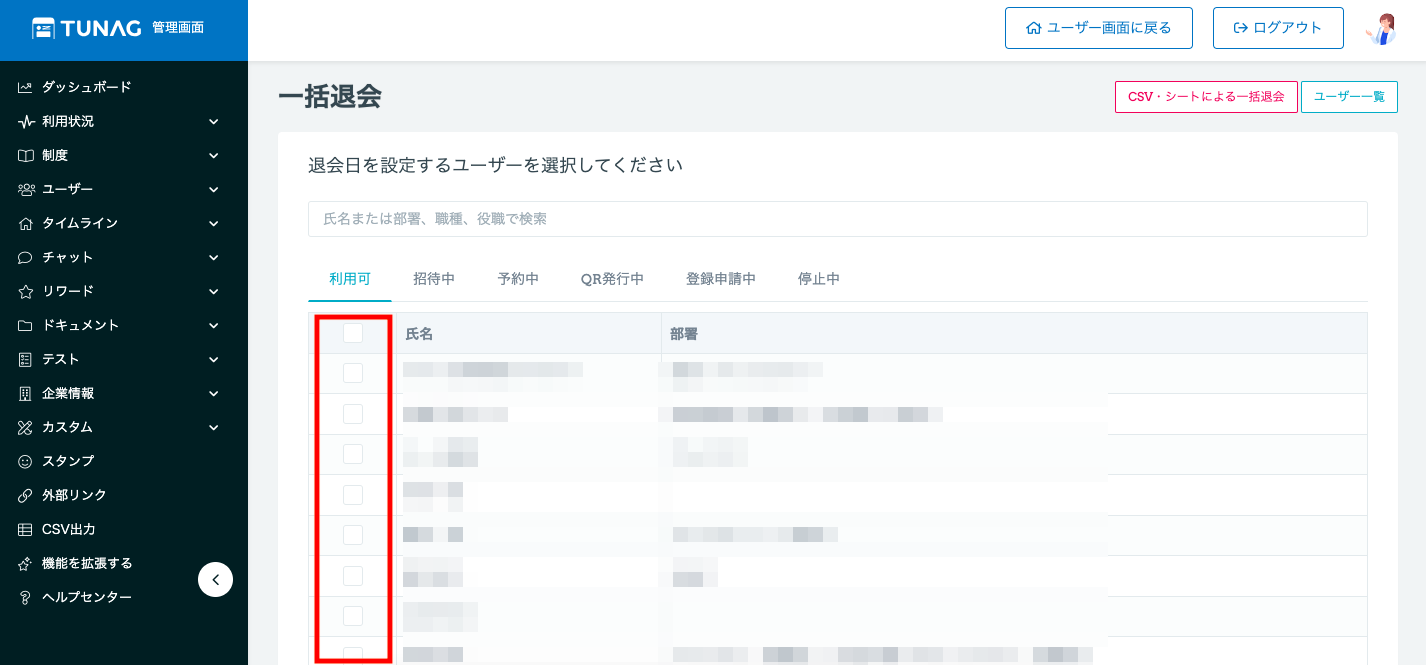
Task: Open スタンプ via its smiley icon
Action: click(x=26, y=461)
